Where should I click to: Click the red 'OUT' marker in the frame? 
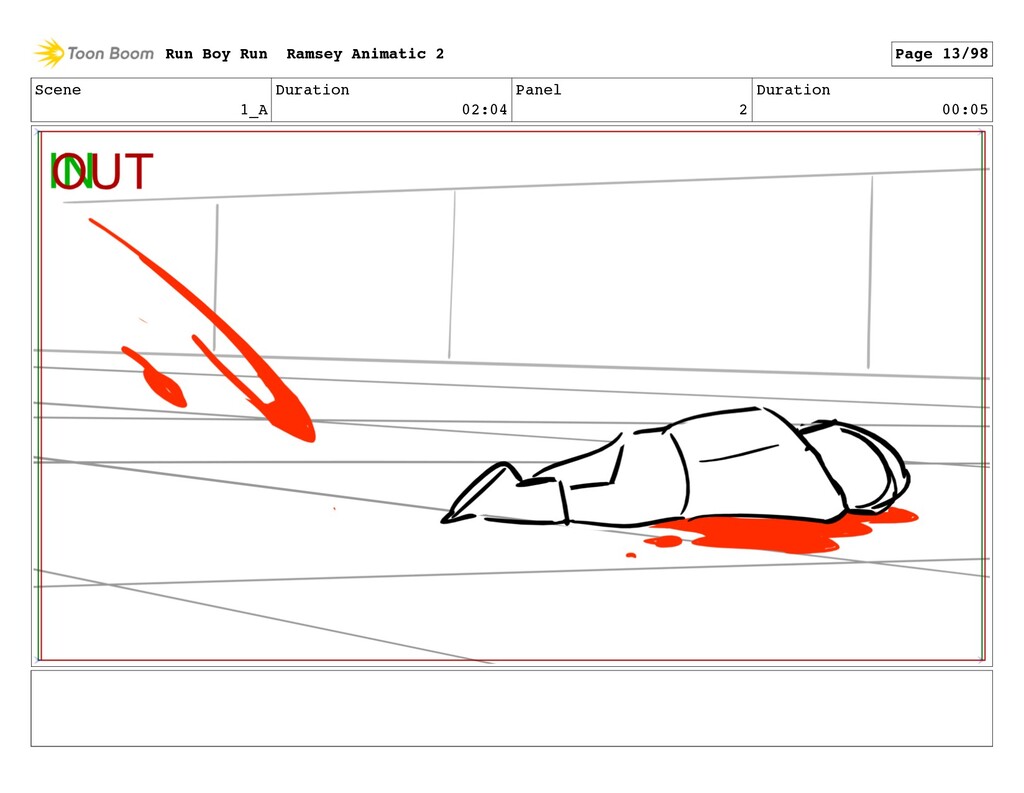pyautogui.click(x=103, y=171)
